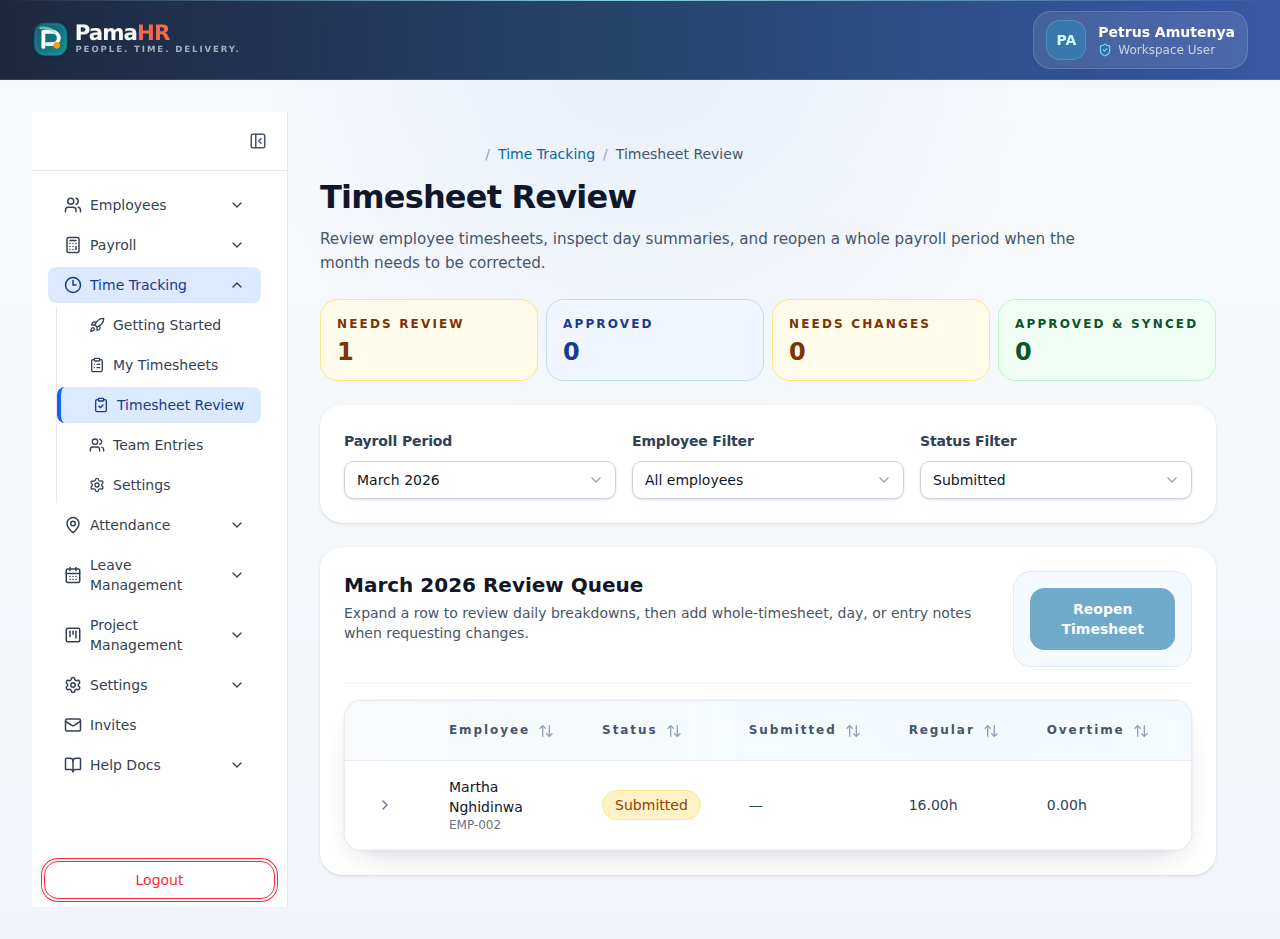This screenshot has height=939, width=1280.
Task: Click the Time Tracking sub-menu Settings gear icon
Action: (x=97, y=485)
